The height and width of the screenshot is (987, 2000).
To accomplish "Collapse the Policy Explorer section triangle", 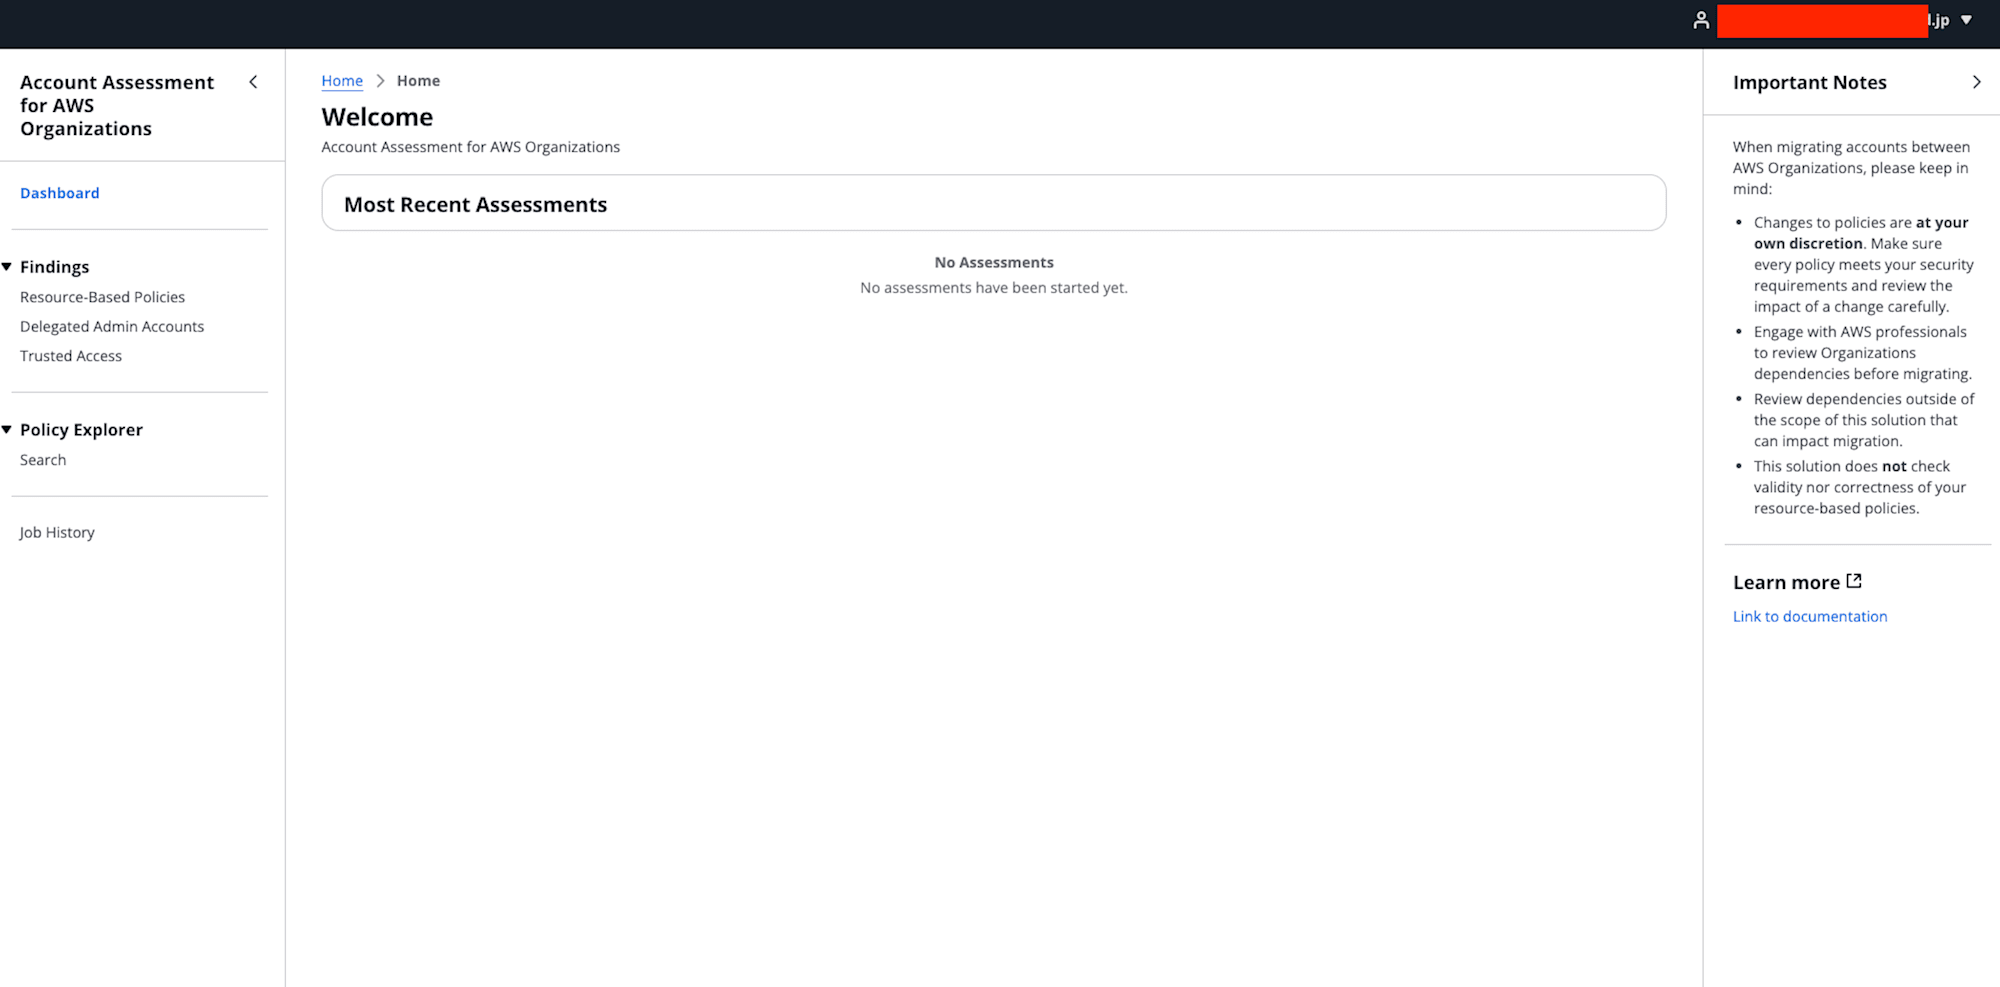I will 7,429.
